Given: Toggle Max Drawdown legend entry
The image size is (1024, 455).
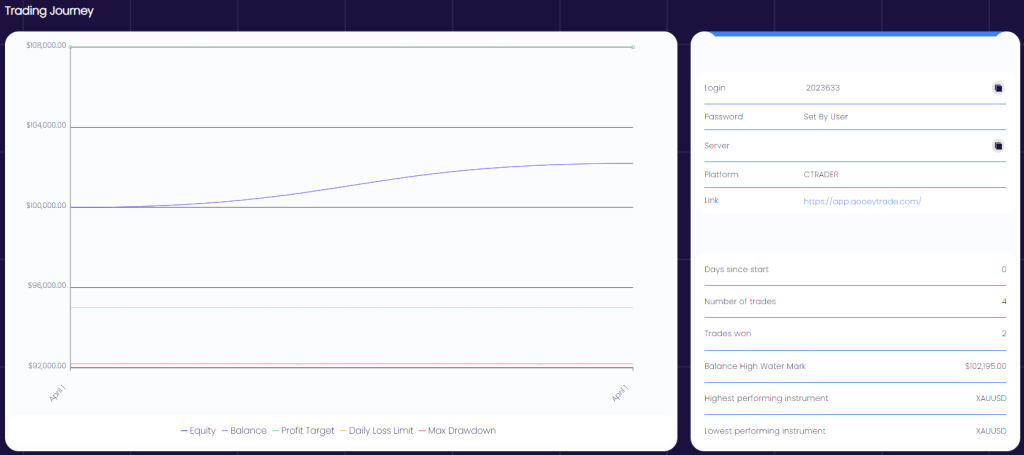Looking at the screenshot, I should point(457,431).
